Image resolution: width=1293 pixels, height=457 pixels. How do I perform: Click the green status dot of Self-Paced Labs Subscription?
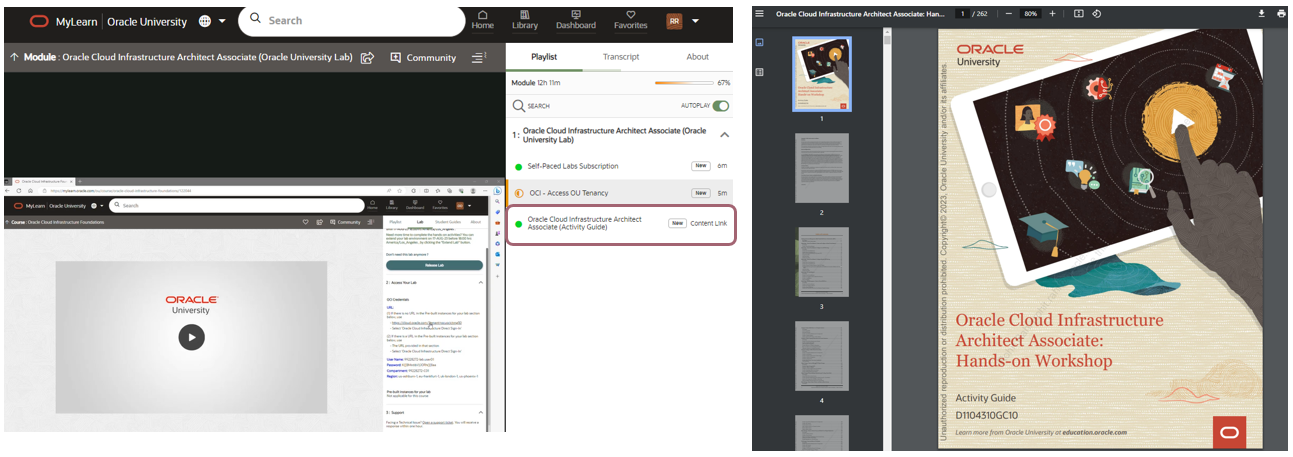point(518,167)
